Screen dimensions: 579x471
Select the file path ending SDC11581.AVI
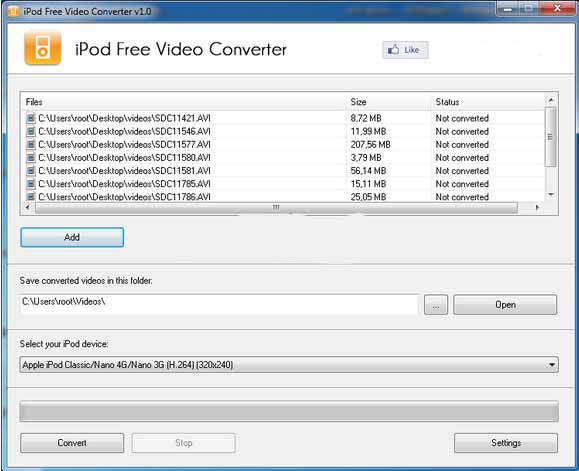click(x=124, y=171)
